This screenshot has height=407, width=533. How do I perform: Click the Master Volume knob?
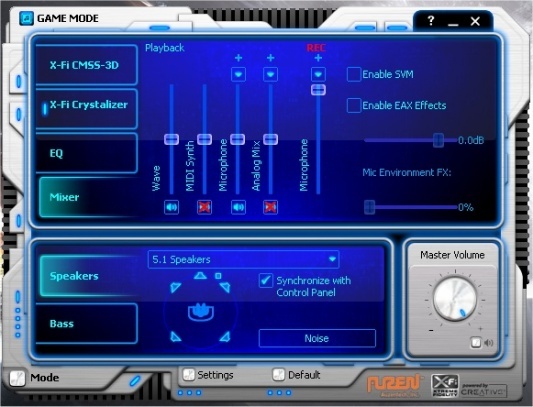click(x=454, y=299)
